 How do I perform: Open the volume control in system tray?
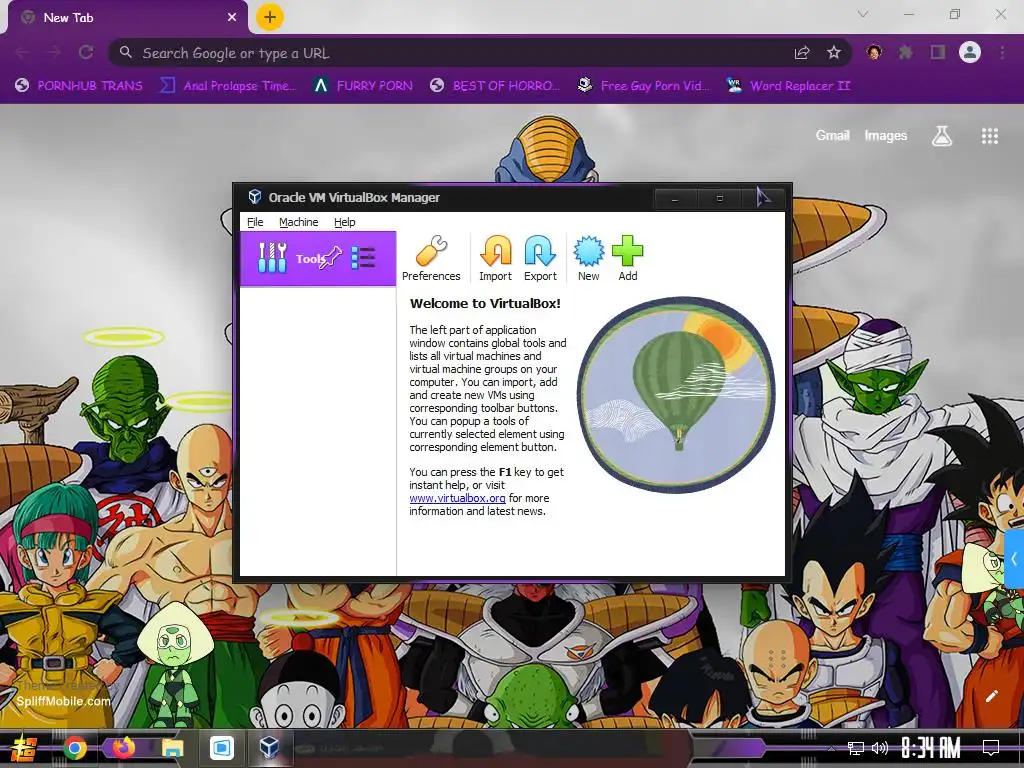880,748
